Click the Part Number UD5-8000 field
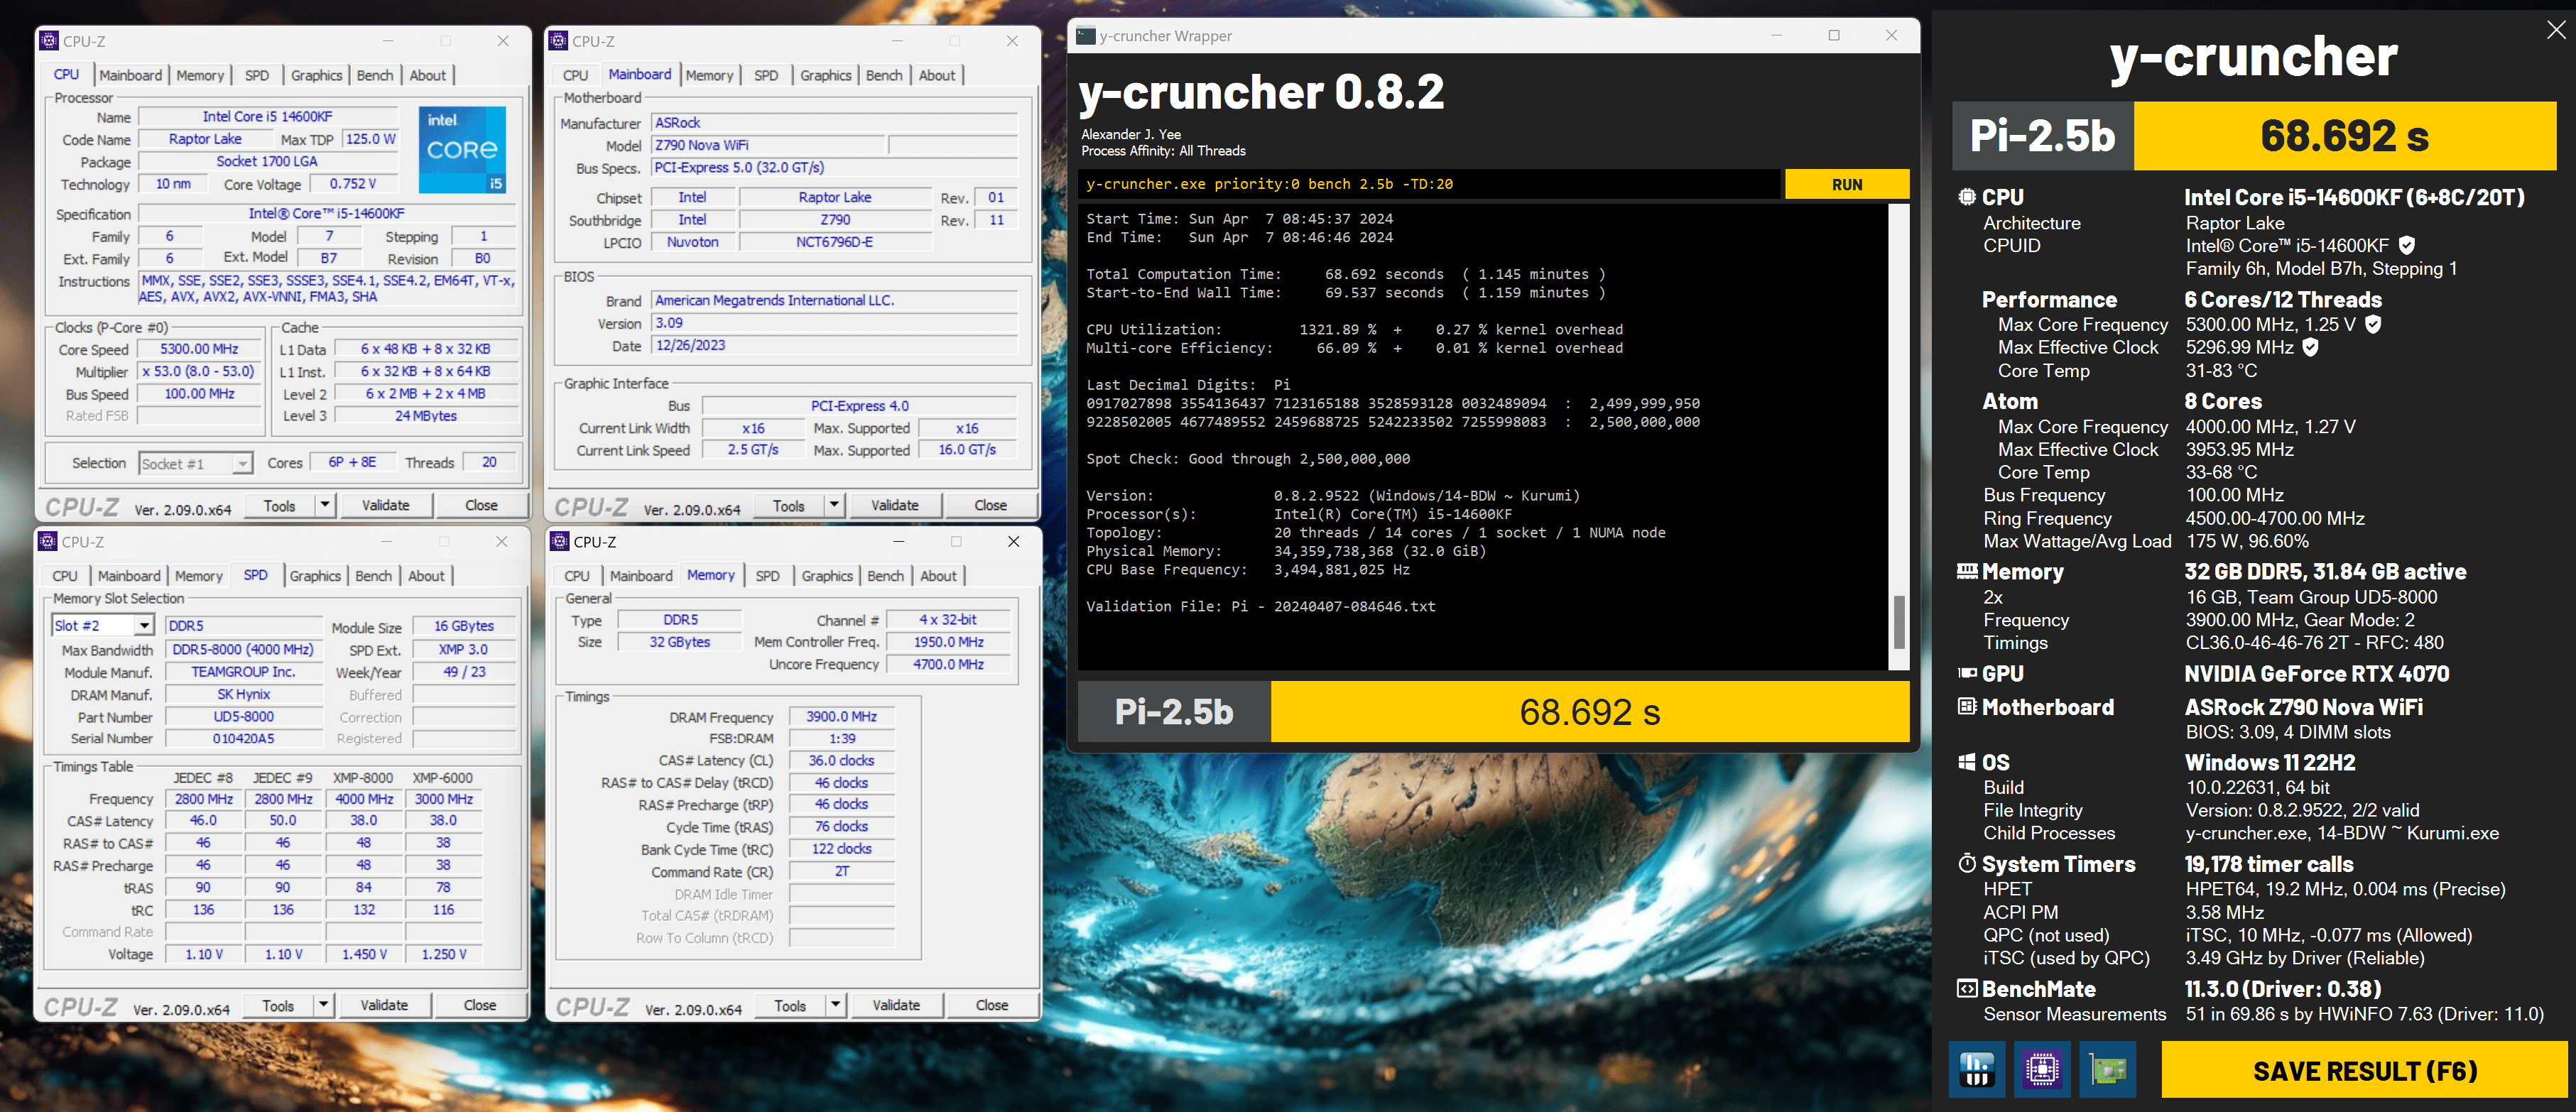Image resolution: width=2576 pixels, height=1112 pixels. (x=243, y=716)
